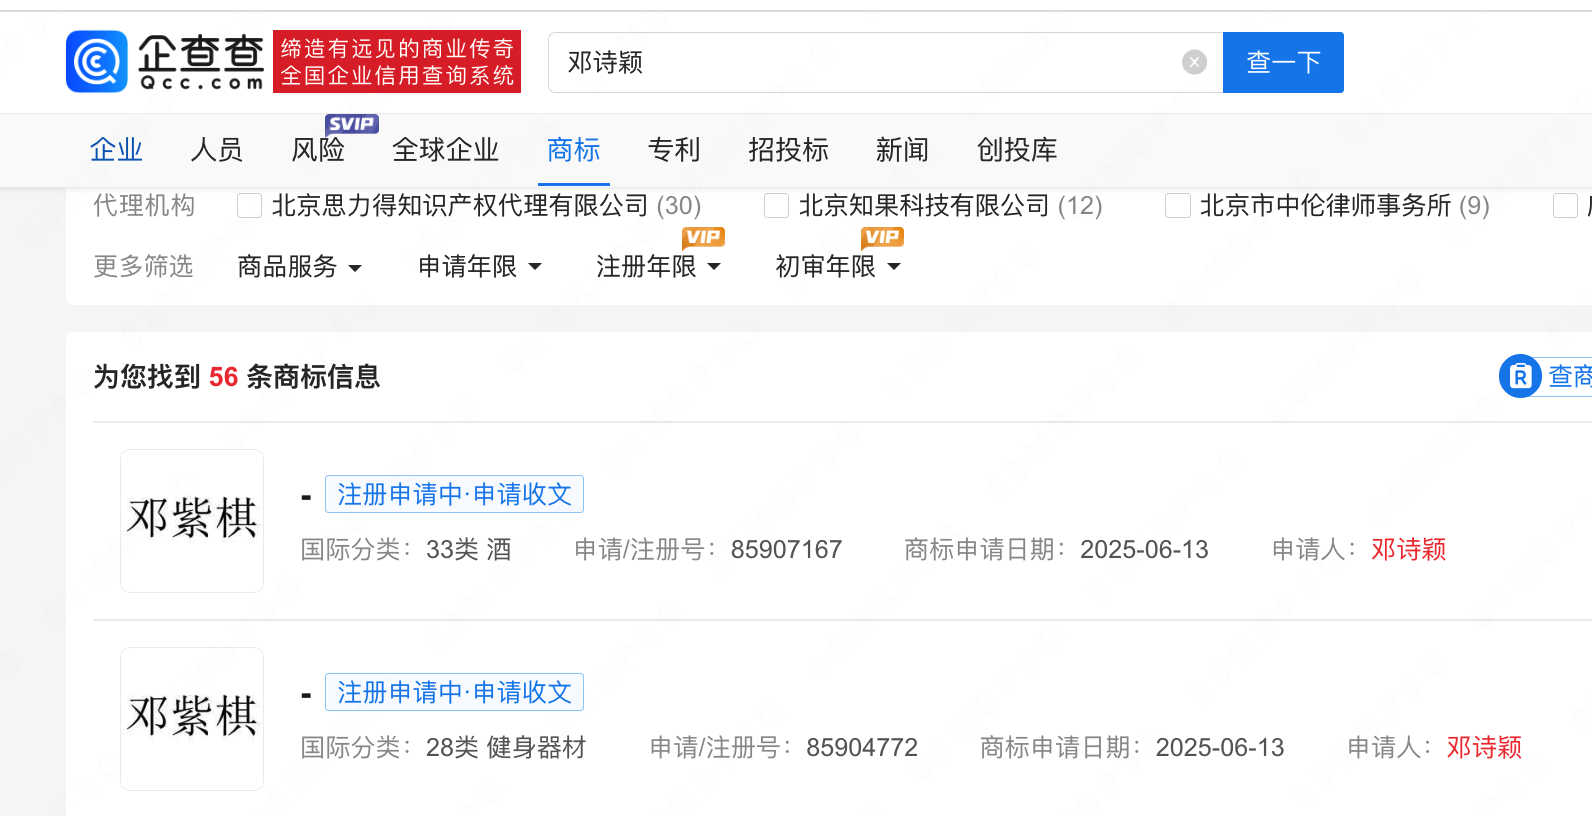Select the 商标 tab
The image size is (1592, 816).
point(574,150)
